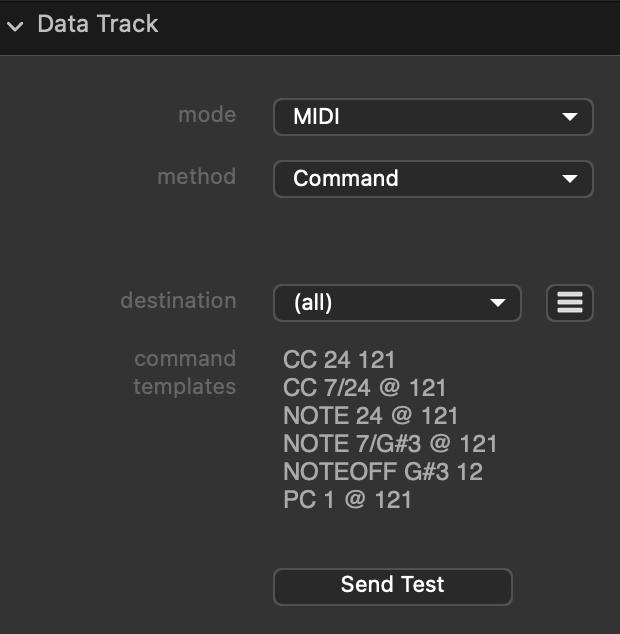This screenshot has height=634, width=620.
Task: Click the list menu icon beside destination
Action: click(x=570, y=303)
